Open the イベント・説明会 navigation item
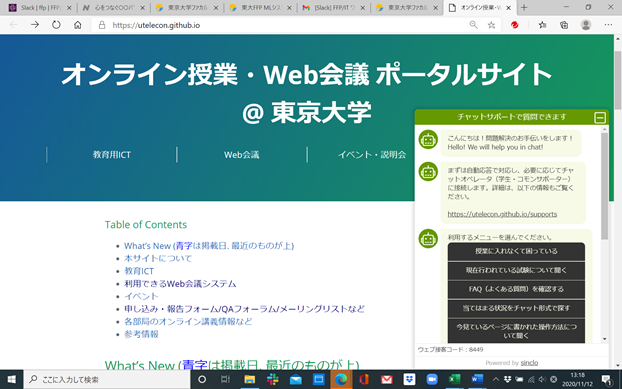622x389 pixels. click(372, 155)
